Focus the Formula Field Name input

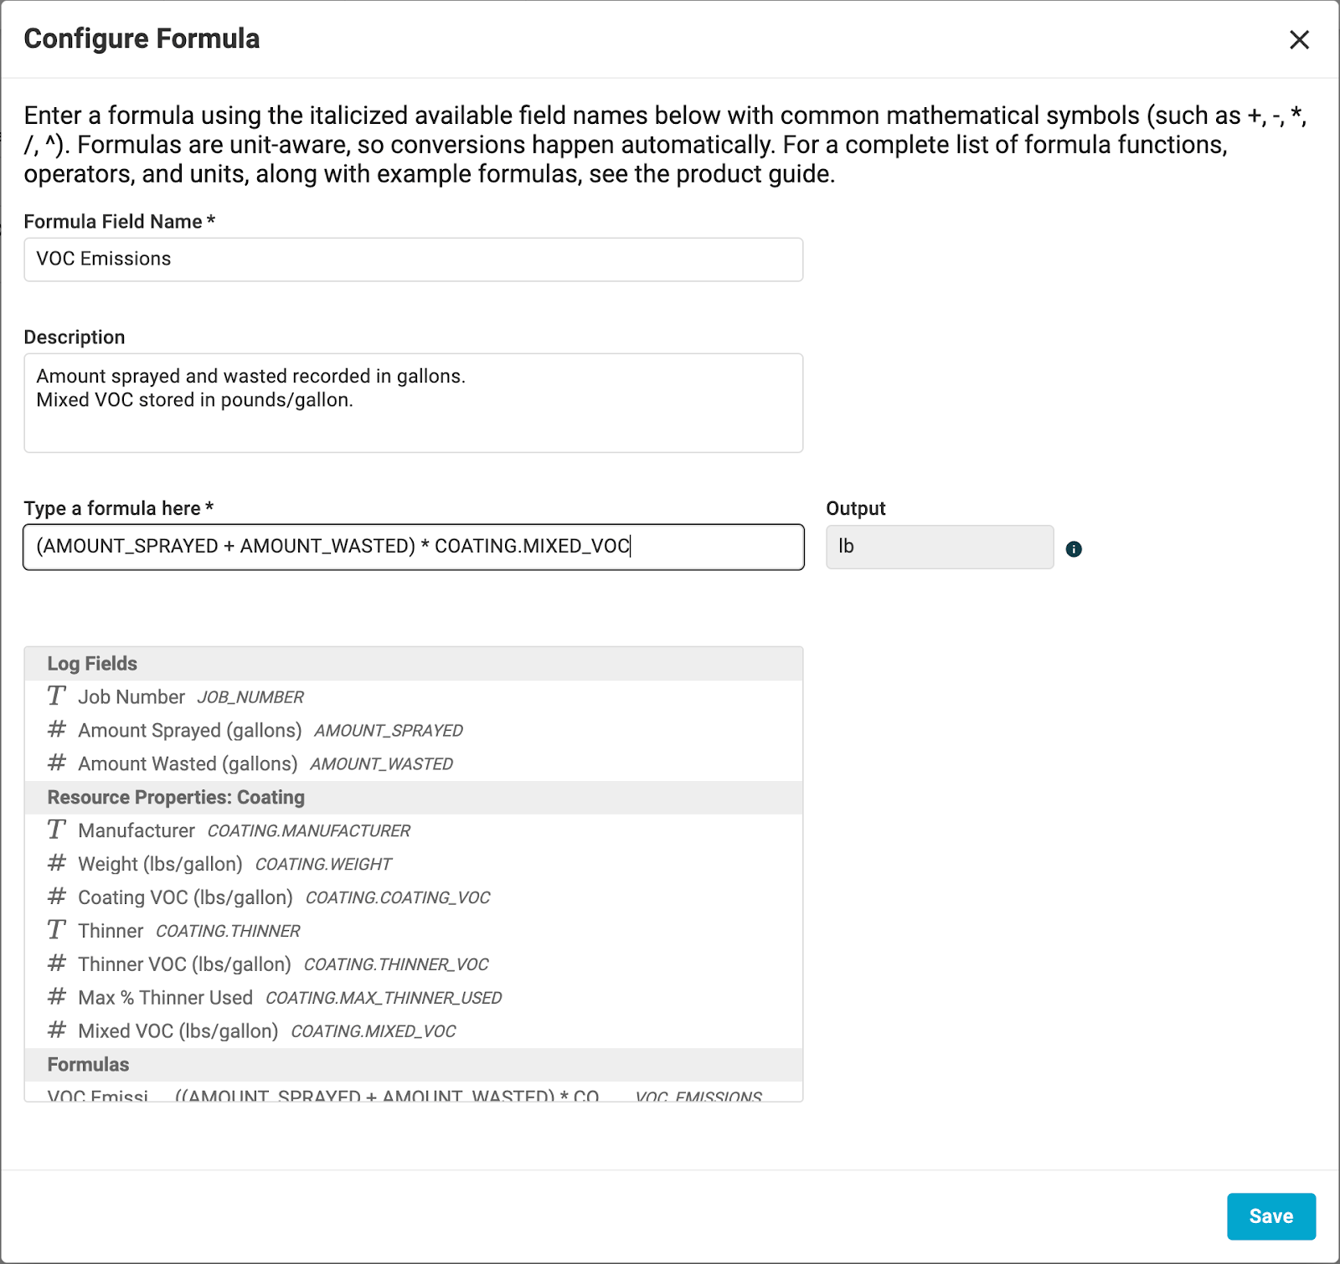point(413,259)
